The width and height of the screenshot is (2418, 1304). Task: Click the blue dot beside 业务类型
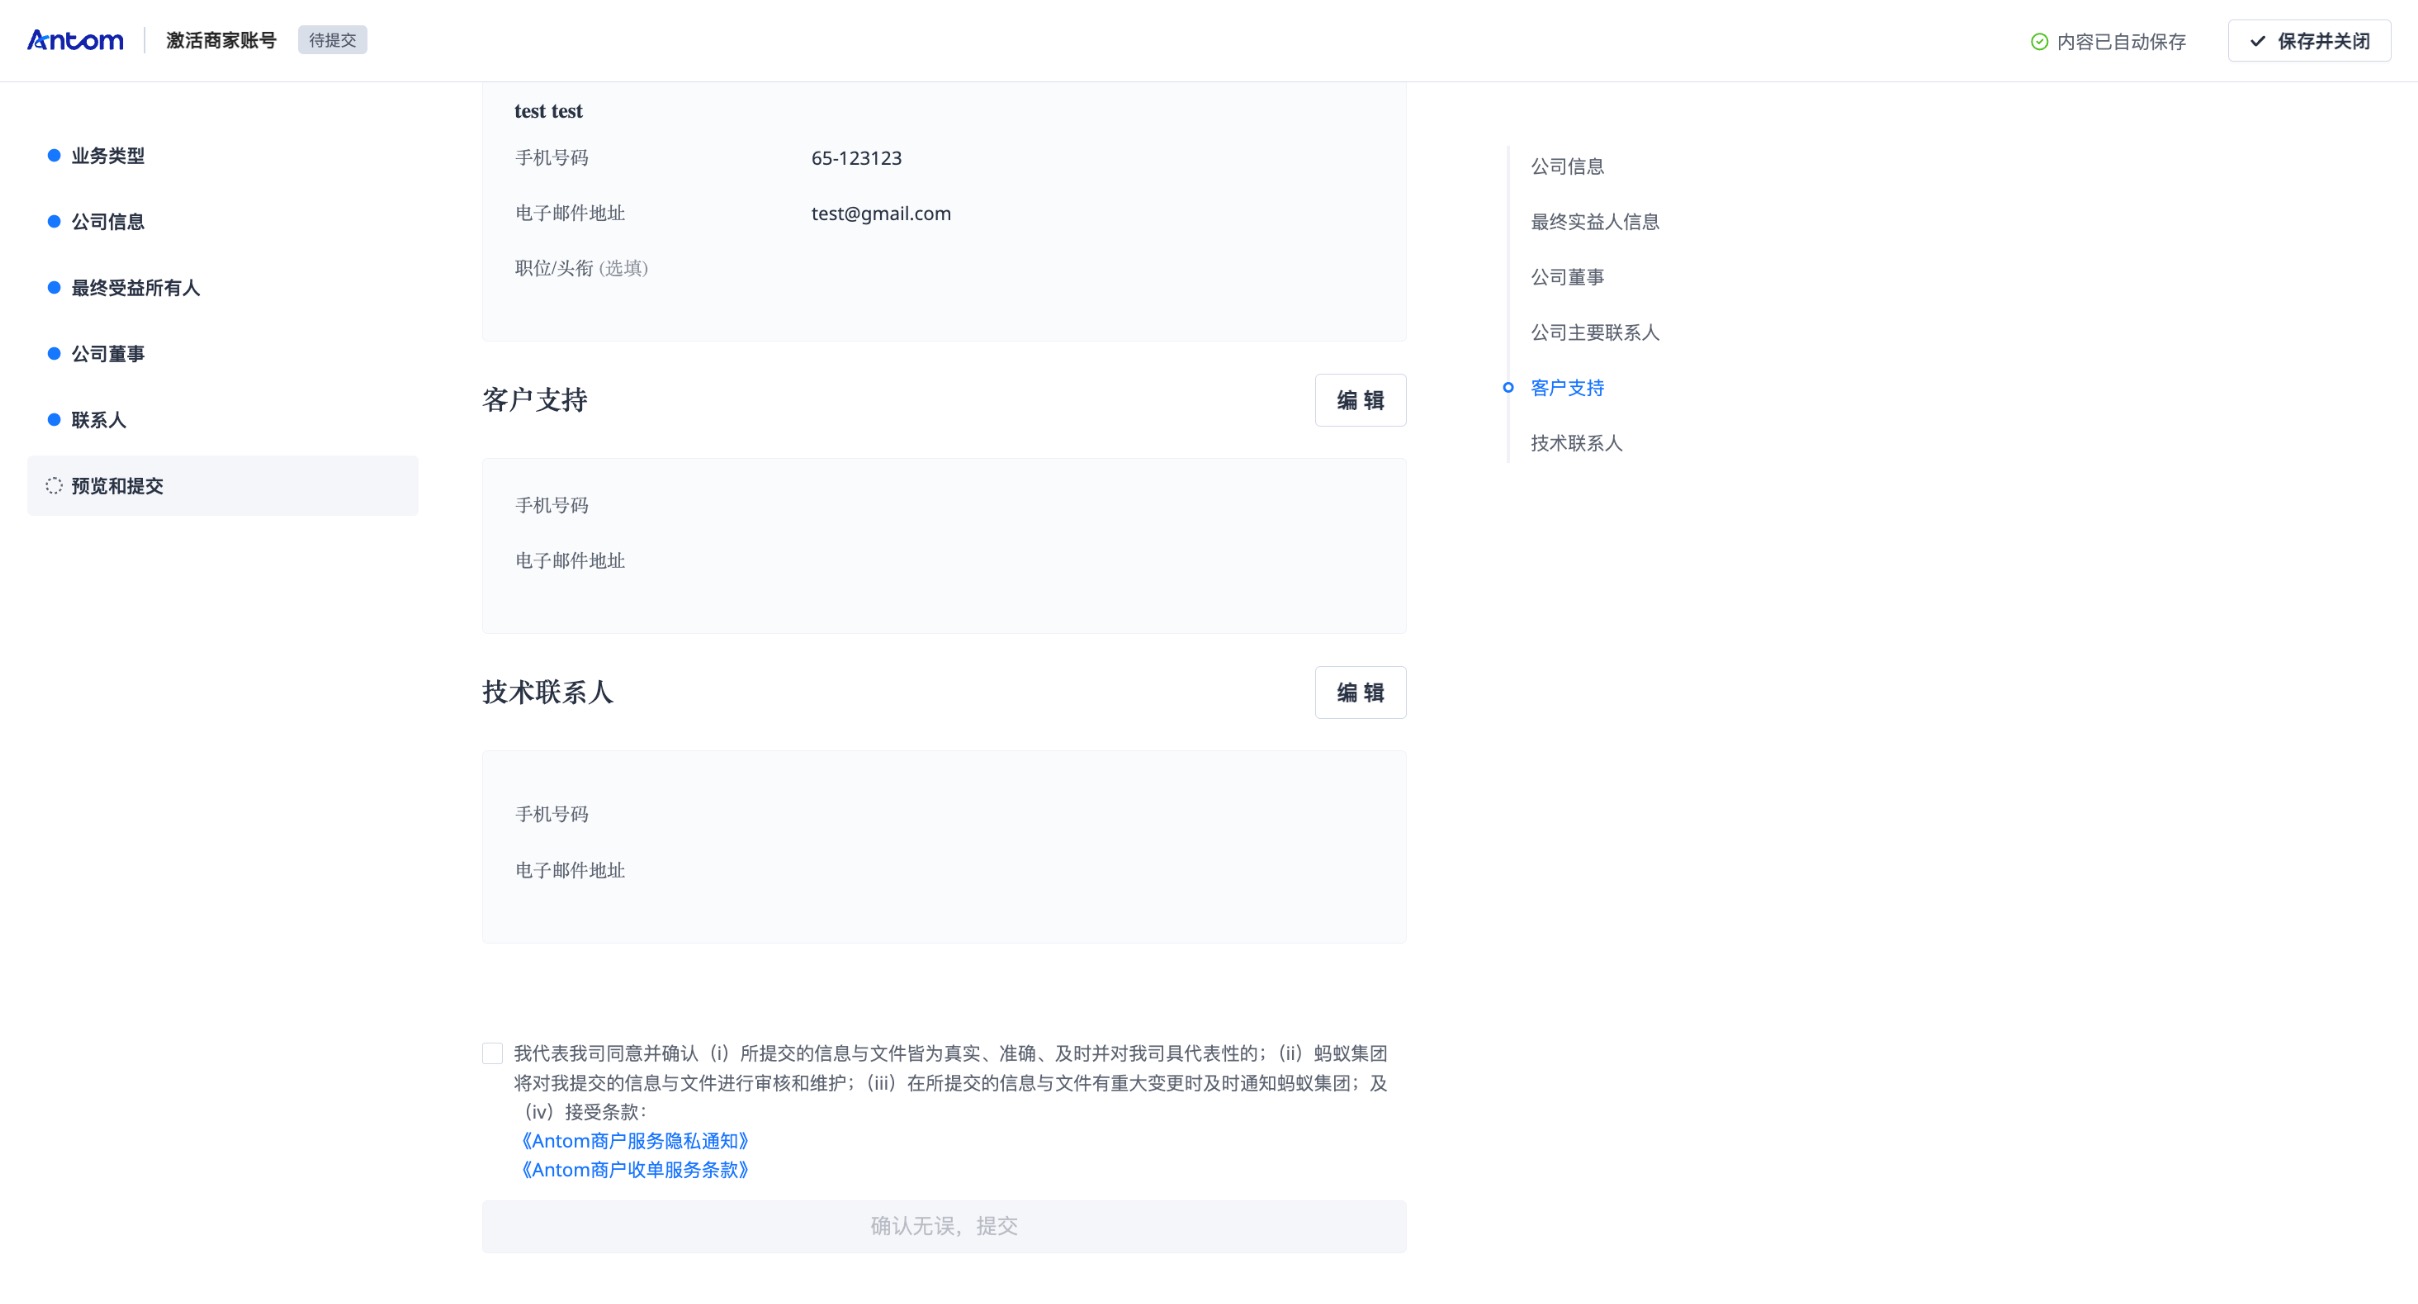point(53,155)
